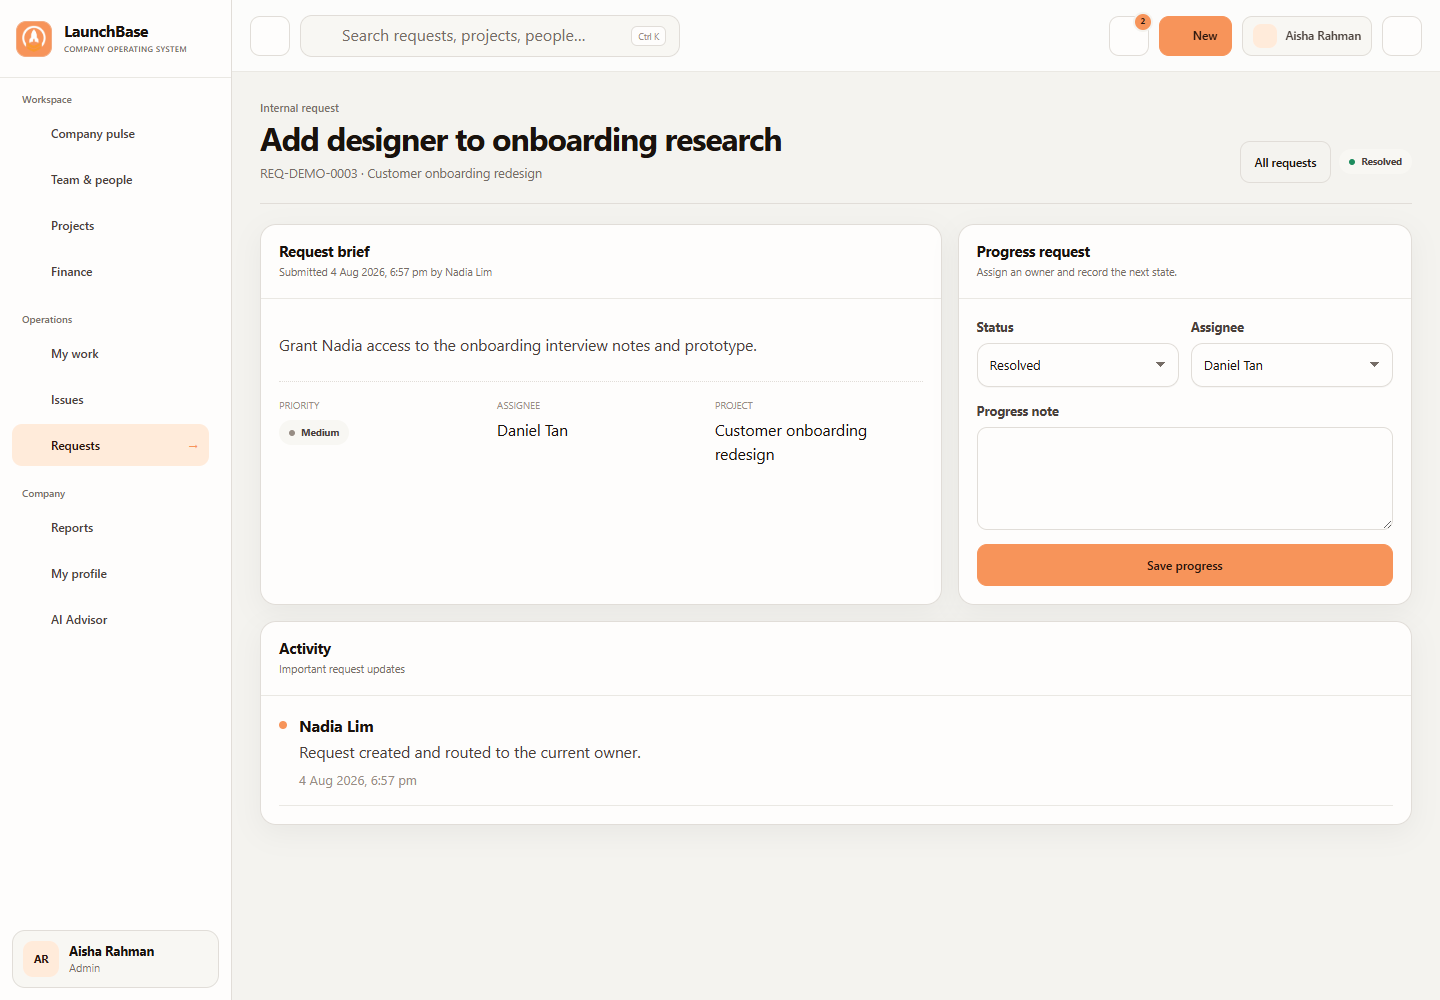Click the Workspace section label
The width and height of the screenshot is (1440, 1000).
[x=47, y=100]
